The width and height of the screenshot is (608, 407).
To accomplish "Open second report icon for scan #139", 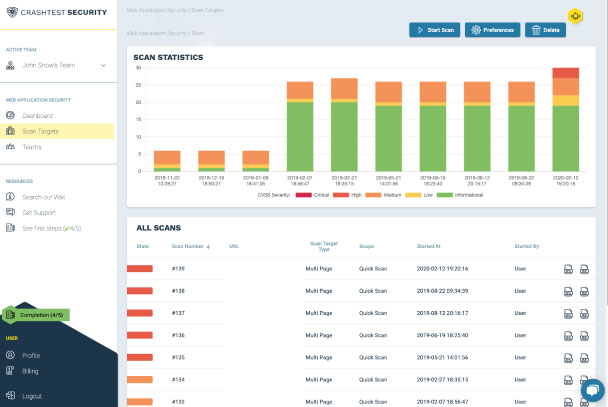I will point(584,269).
